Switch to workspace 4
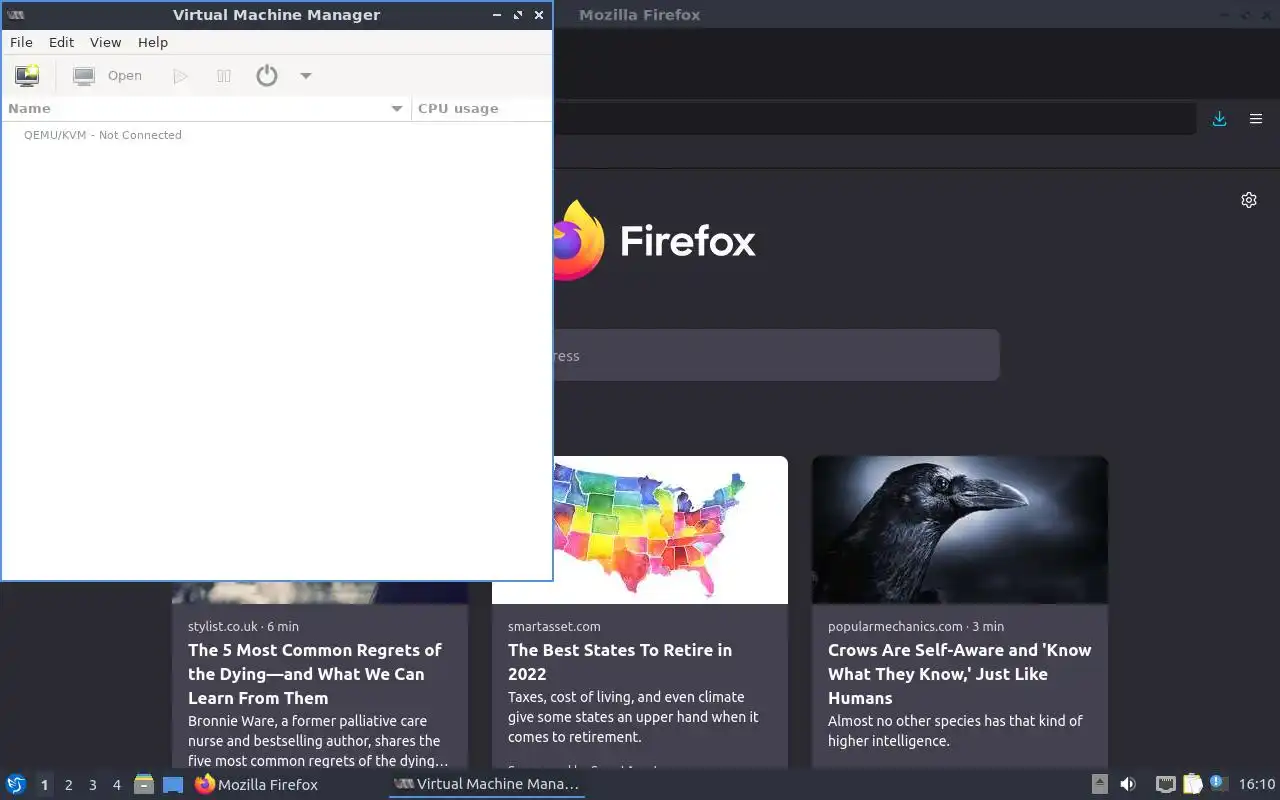This screenshot has width=1280, height=800. coord(116,785)
